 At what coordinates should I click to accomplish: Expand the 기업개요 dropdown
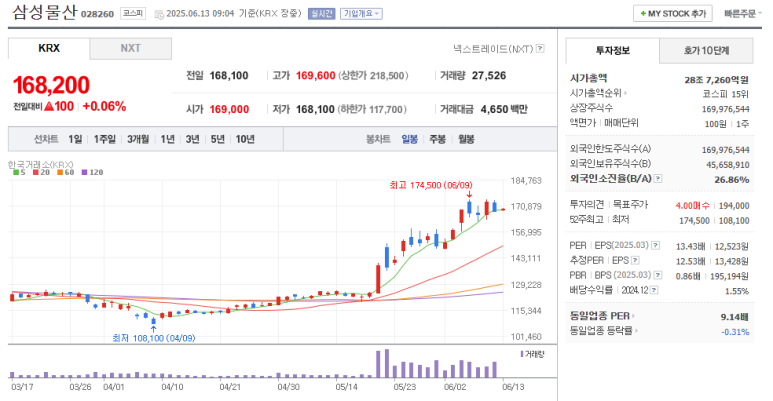coord(361,14)
